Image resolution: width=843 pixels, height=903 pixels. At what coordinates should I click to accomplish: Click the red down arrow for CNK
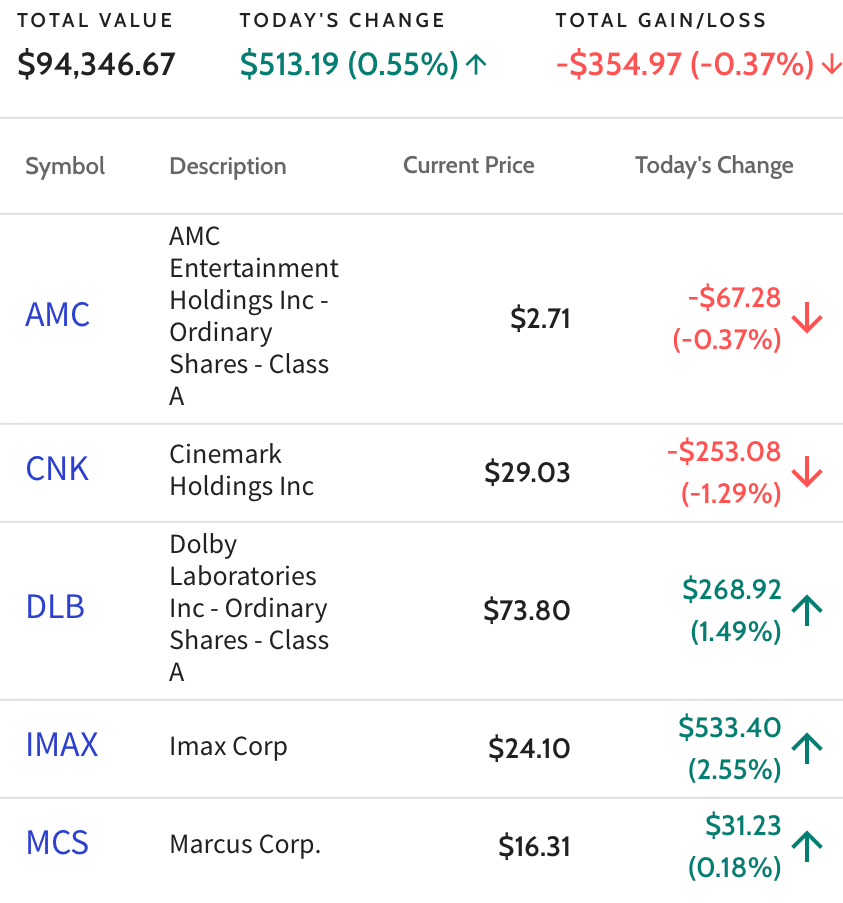point(807,472)
